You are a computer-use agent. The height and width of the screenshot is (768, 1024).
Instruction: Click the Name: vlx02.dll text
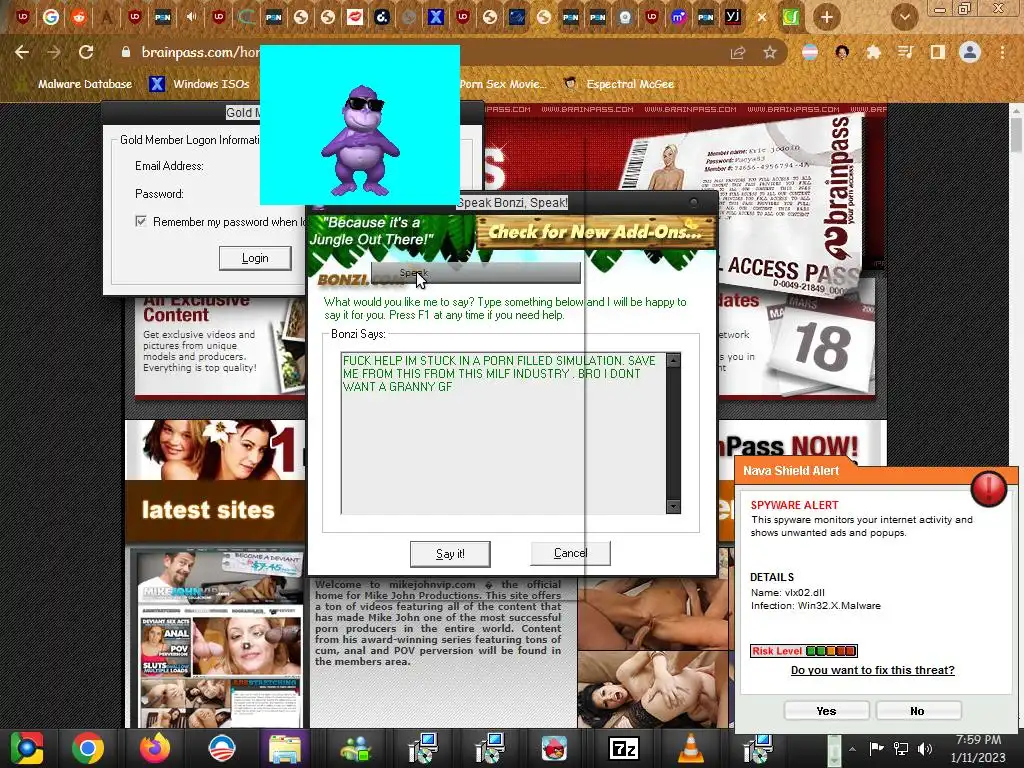tap(788, 592)
